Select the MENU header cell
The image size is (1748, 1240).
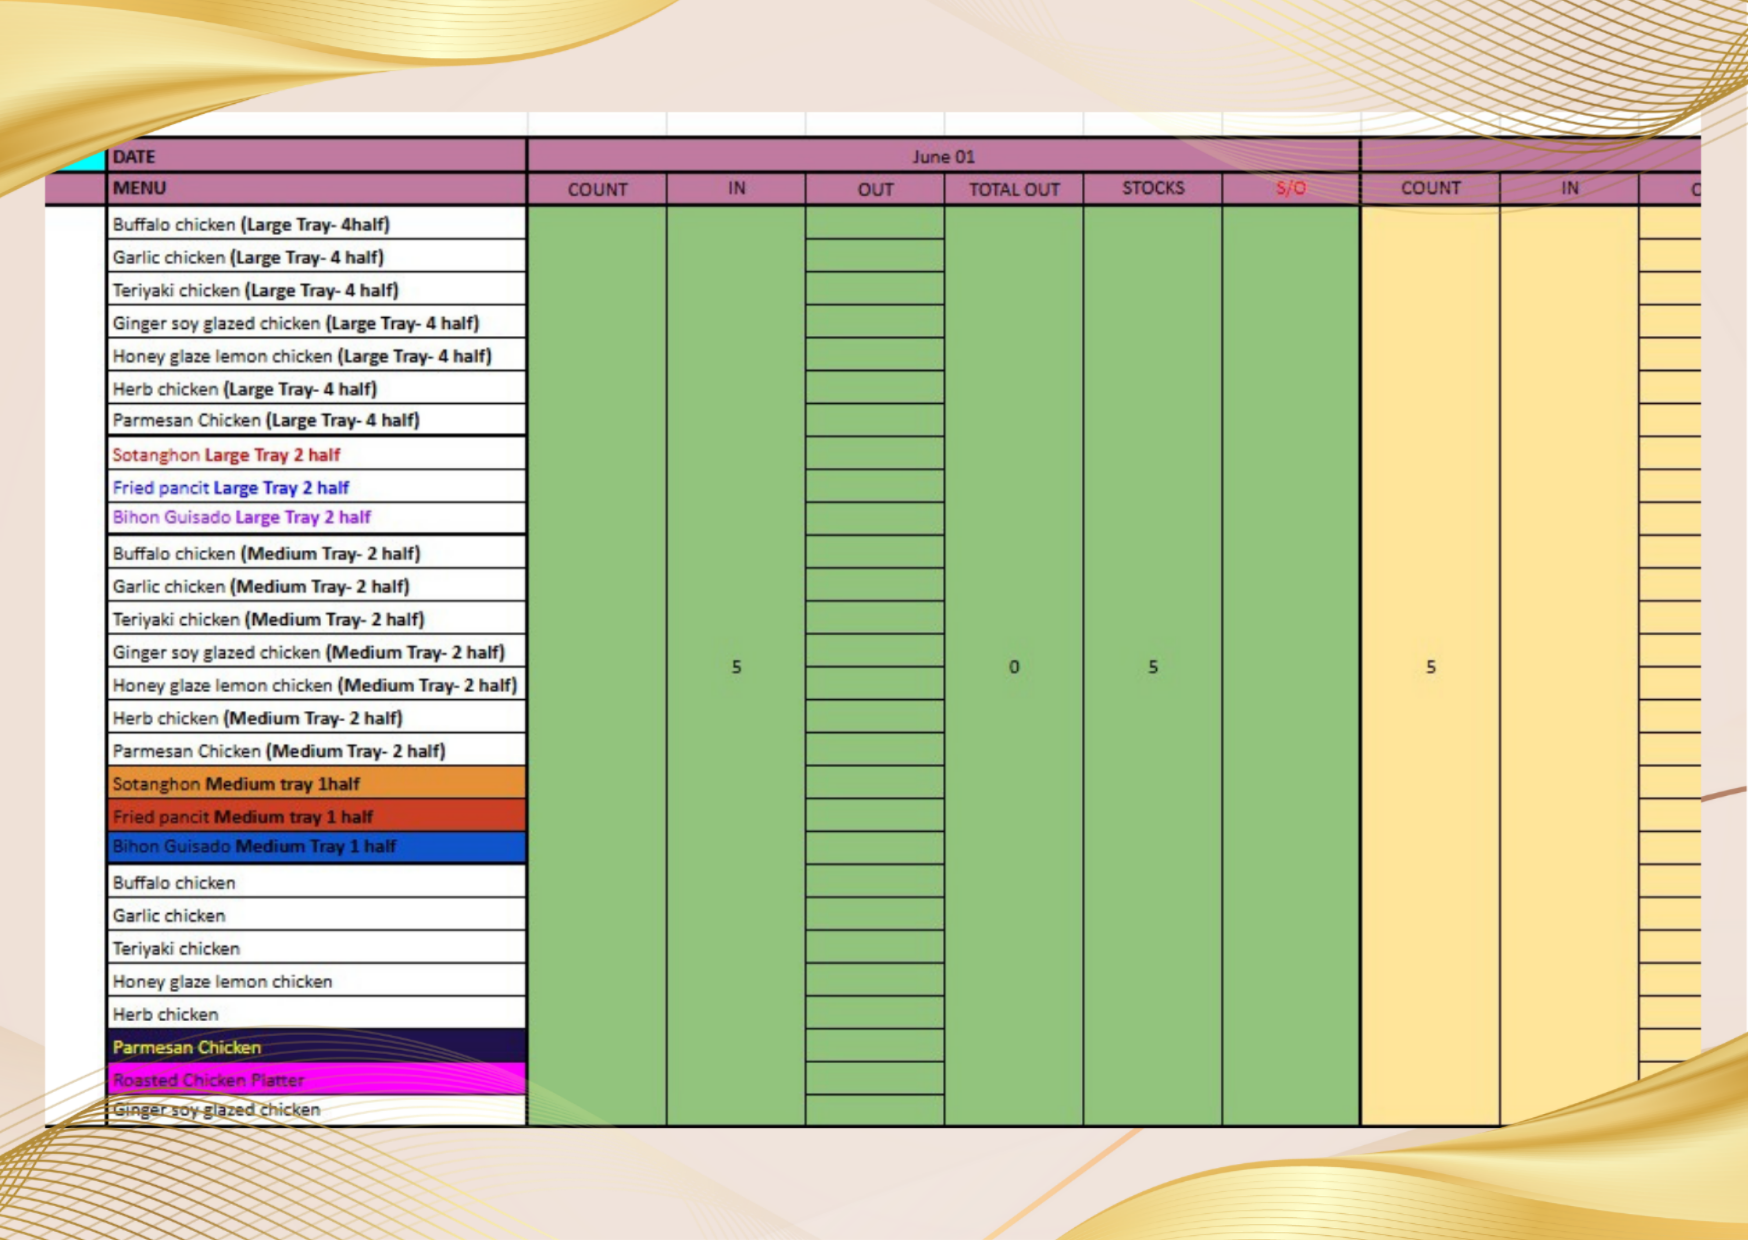pos(315,188)
